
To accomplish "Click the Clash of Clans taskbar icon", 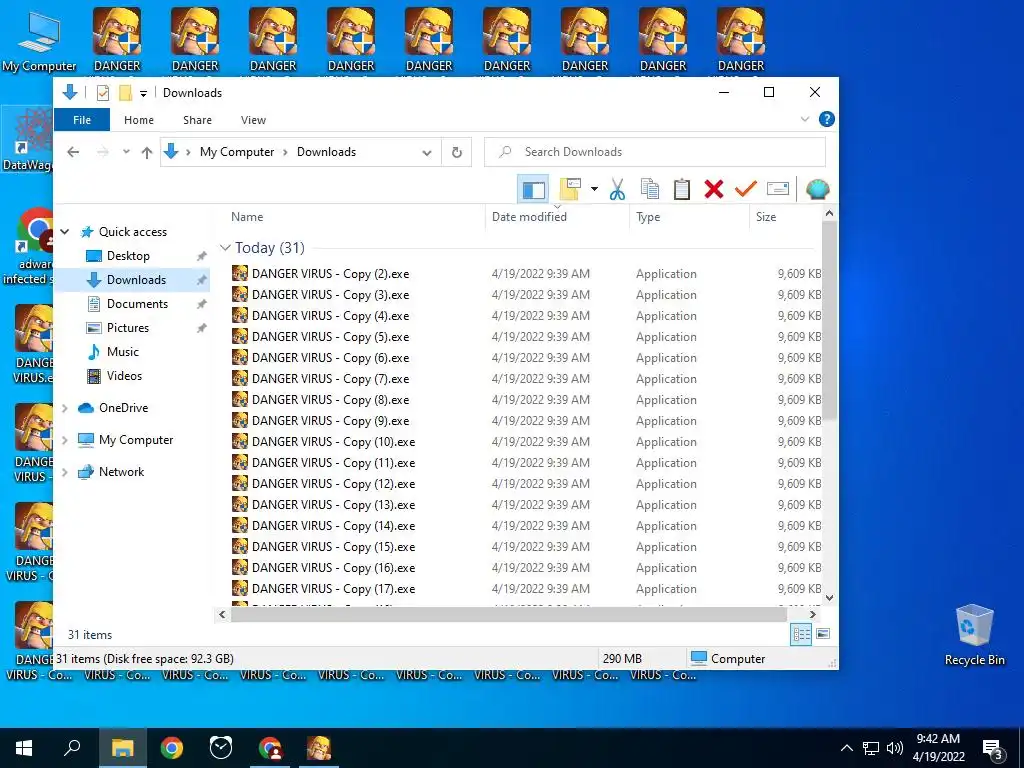I will click(319, 748).
